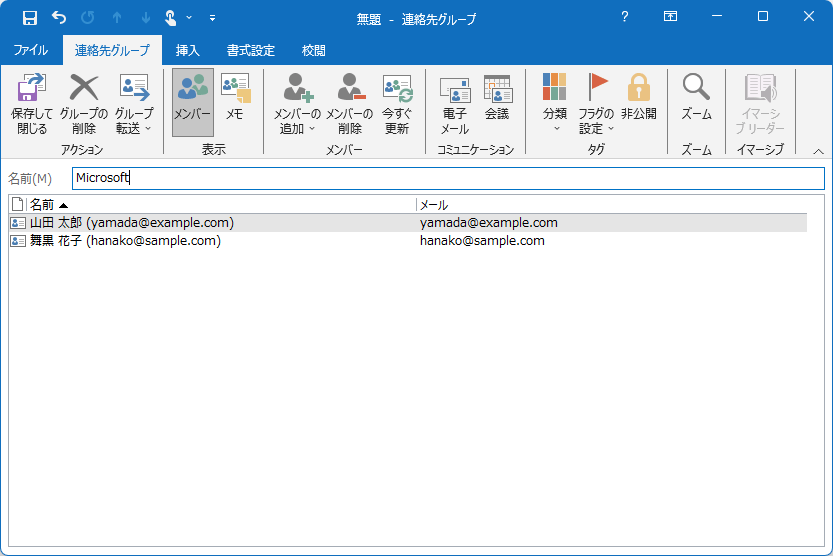Go to next item arrow

tap(146, 18)
